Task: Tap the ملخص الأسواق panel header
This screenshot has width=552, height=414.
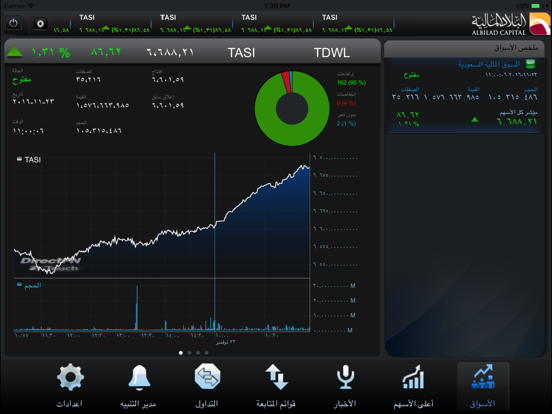Action: click(x=464, y=48)
